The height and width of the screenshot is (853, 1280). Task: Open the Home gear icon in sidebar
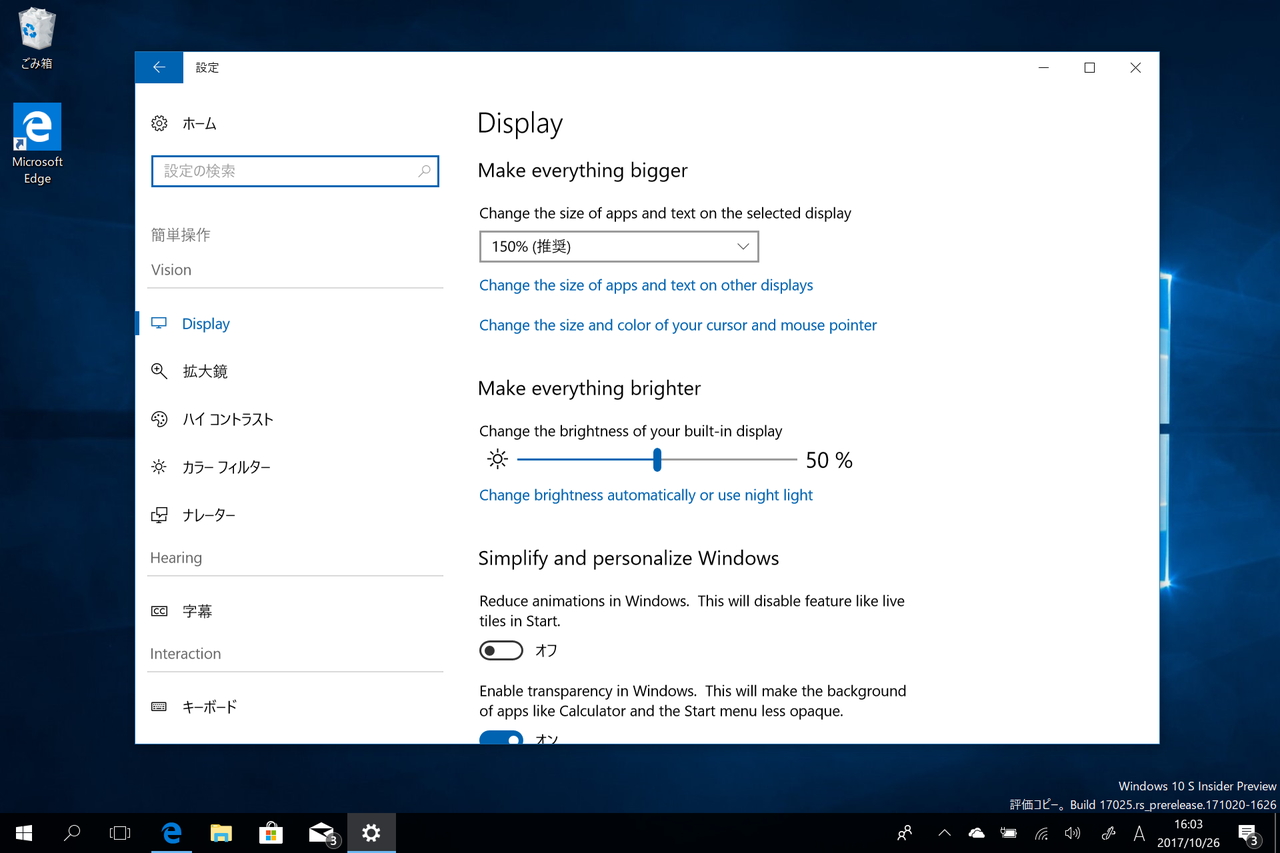(x=160, y=123)
